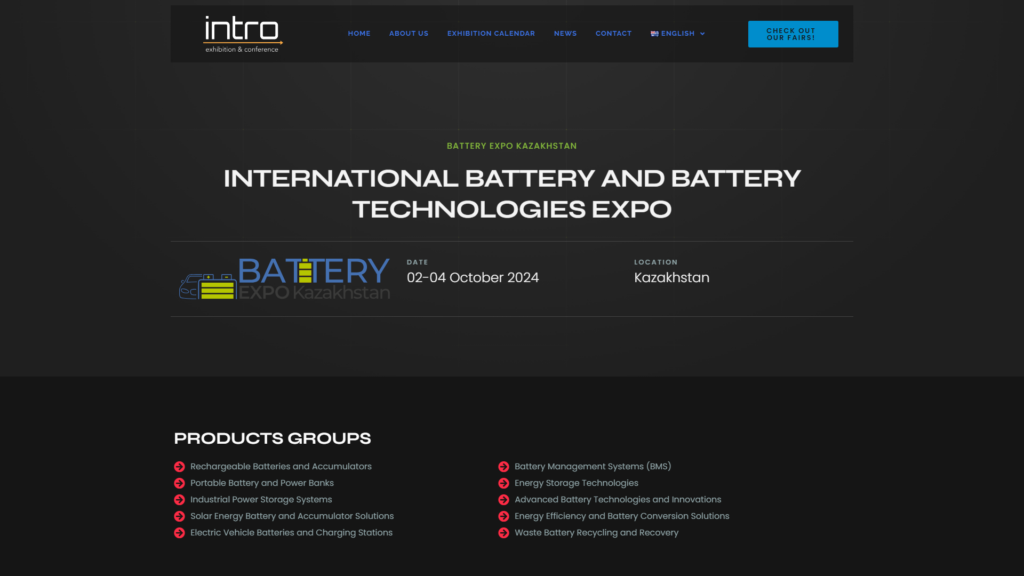Open the Exhibition Calendar menu
The image size is (1024, 576).
(491, 33)
